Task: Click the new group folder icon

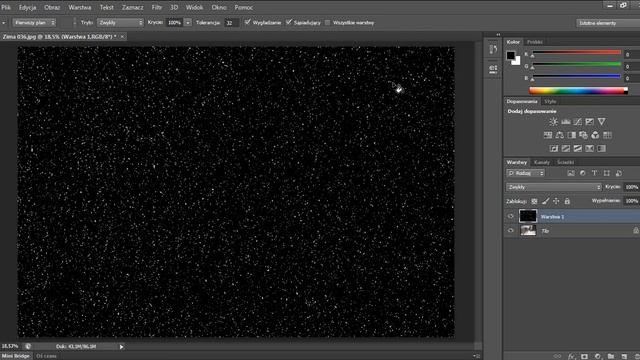Action: coord(611,356)
